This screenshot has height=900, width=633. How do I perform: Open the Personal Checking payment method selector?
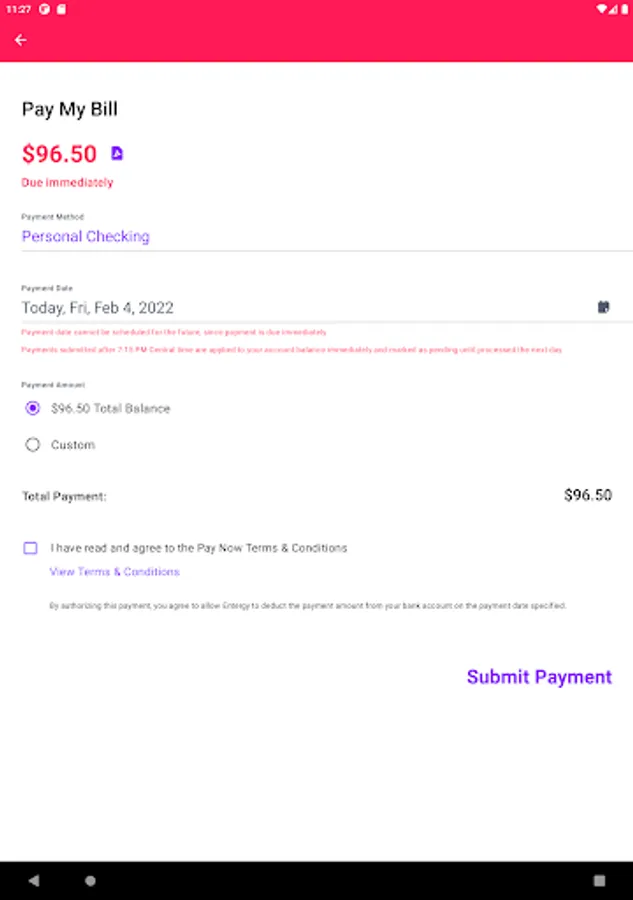(x=86, y=237)
